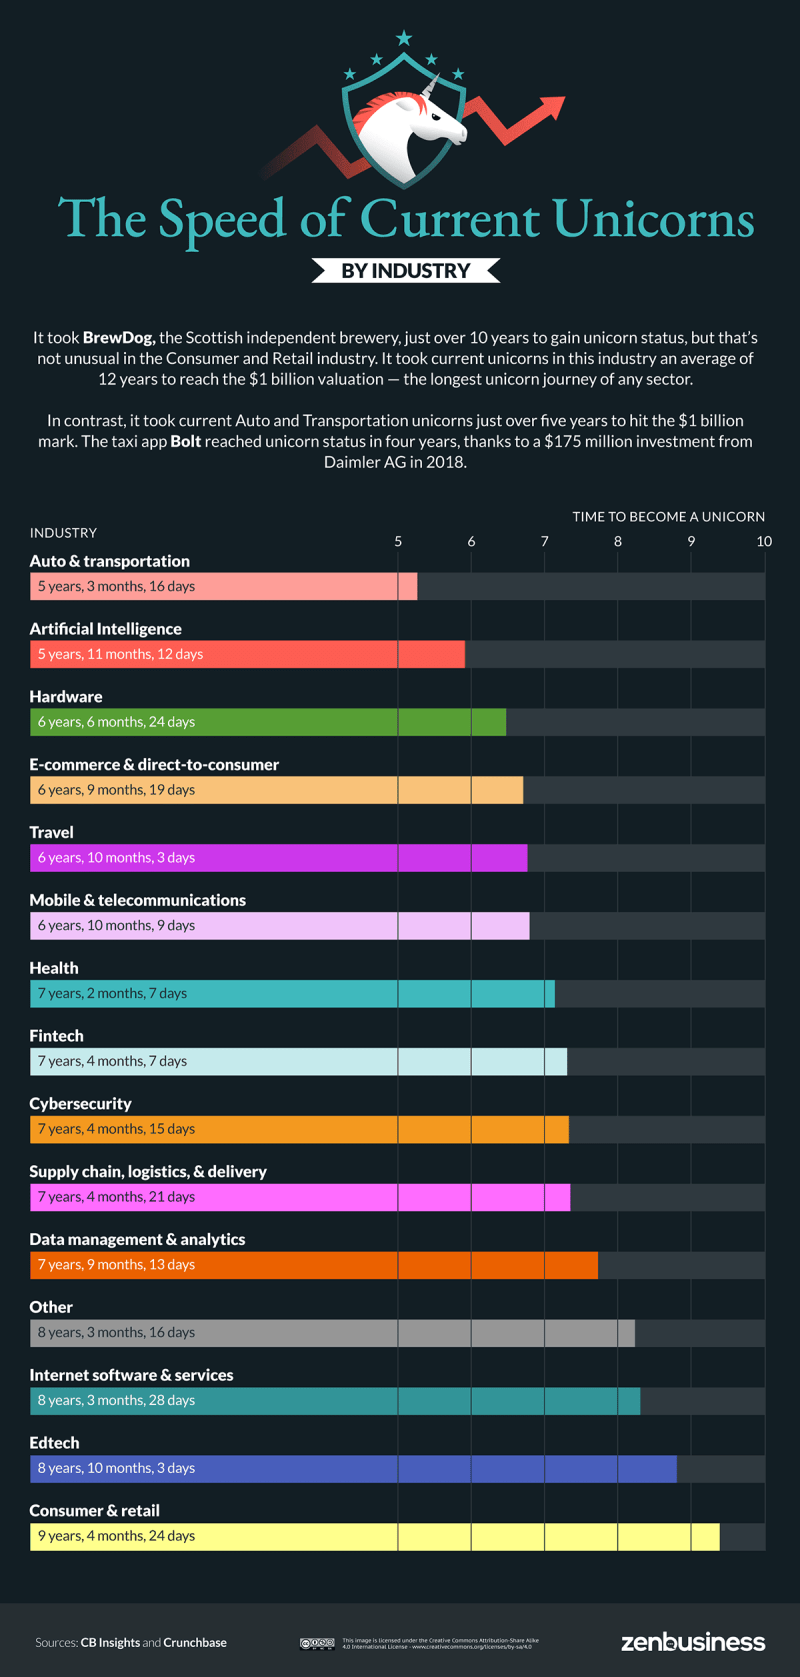This screenshot has width=800, height=1677.
Task: Click the top star above the shield
Action: [x=404, y=38]
